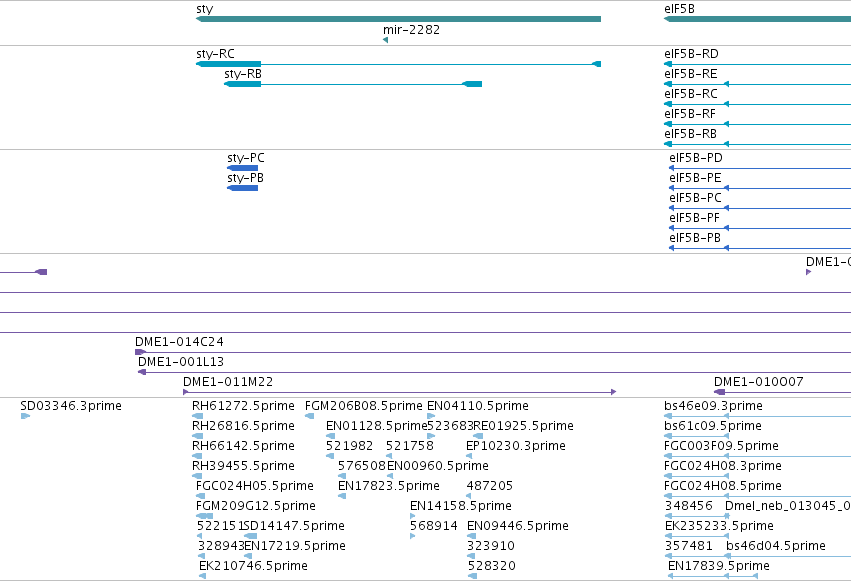Click the FGM209G12.5prime EST label
Viewport: 851px width, 581px height.
pos(256,506)
